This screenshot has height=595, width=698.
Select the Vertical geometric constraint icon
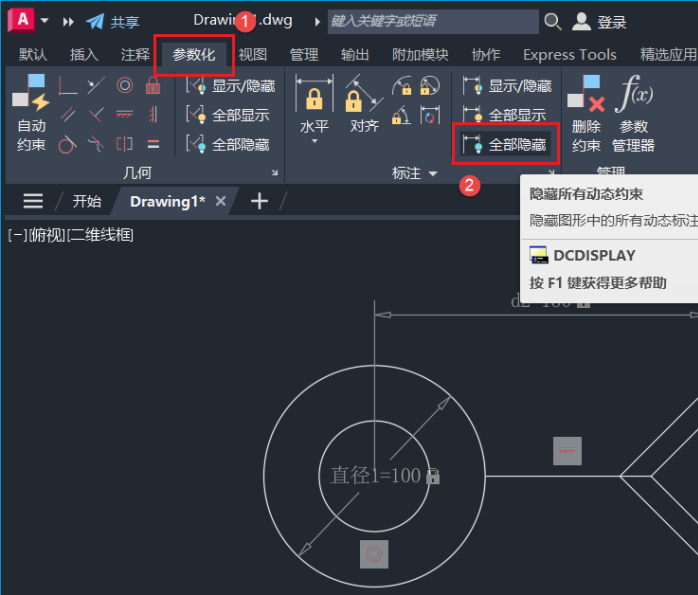(x=153, y=114)
